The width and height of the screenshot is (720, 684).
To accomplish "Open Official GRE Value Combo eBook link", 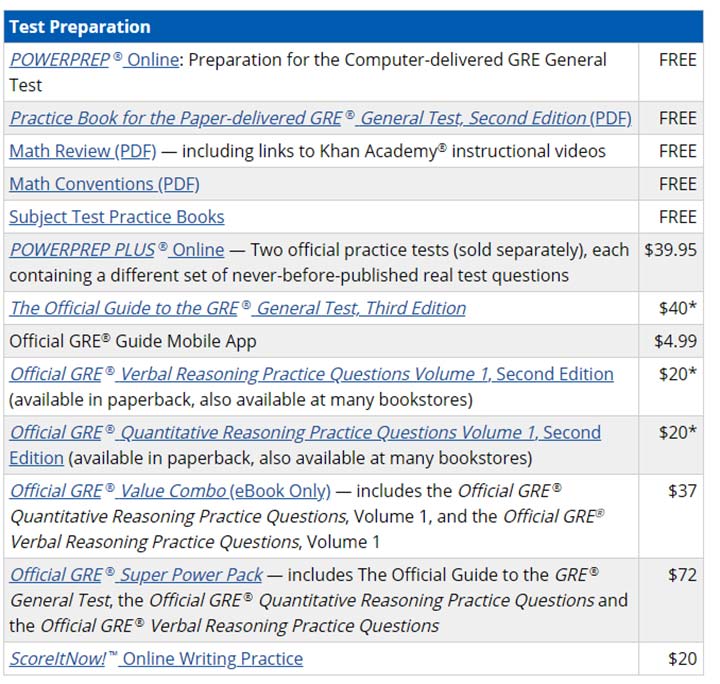I will pyautogui.click(x=170, y=491).
